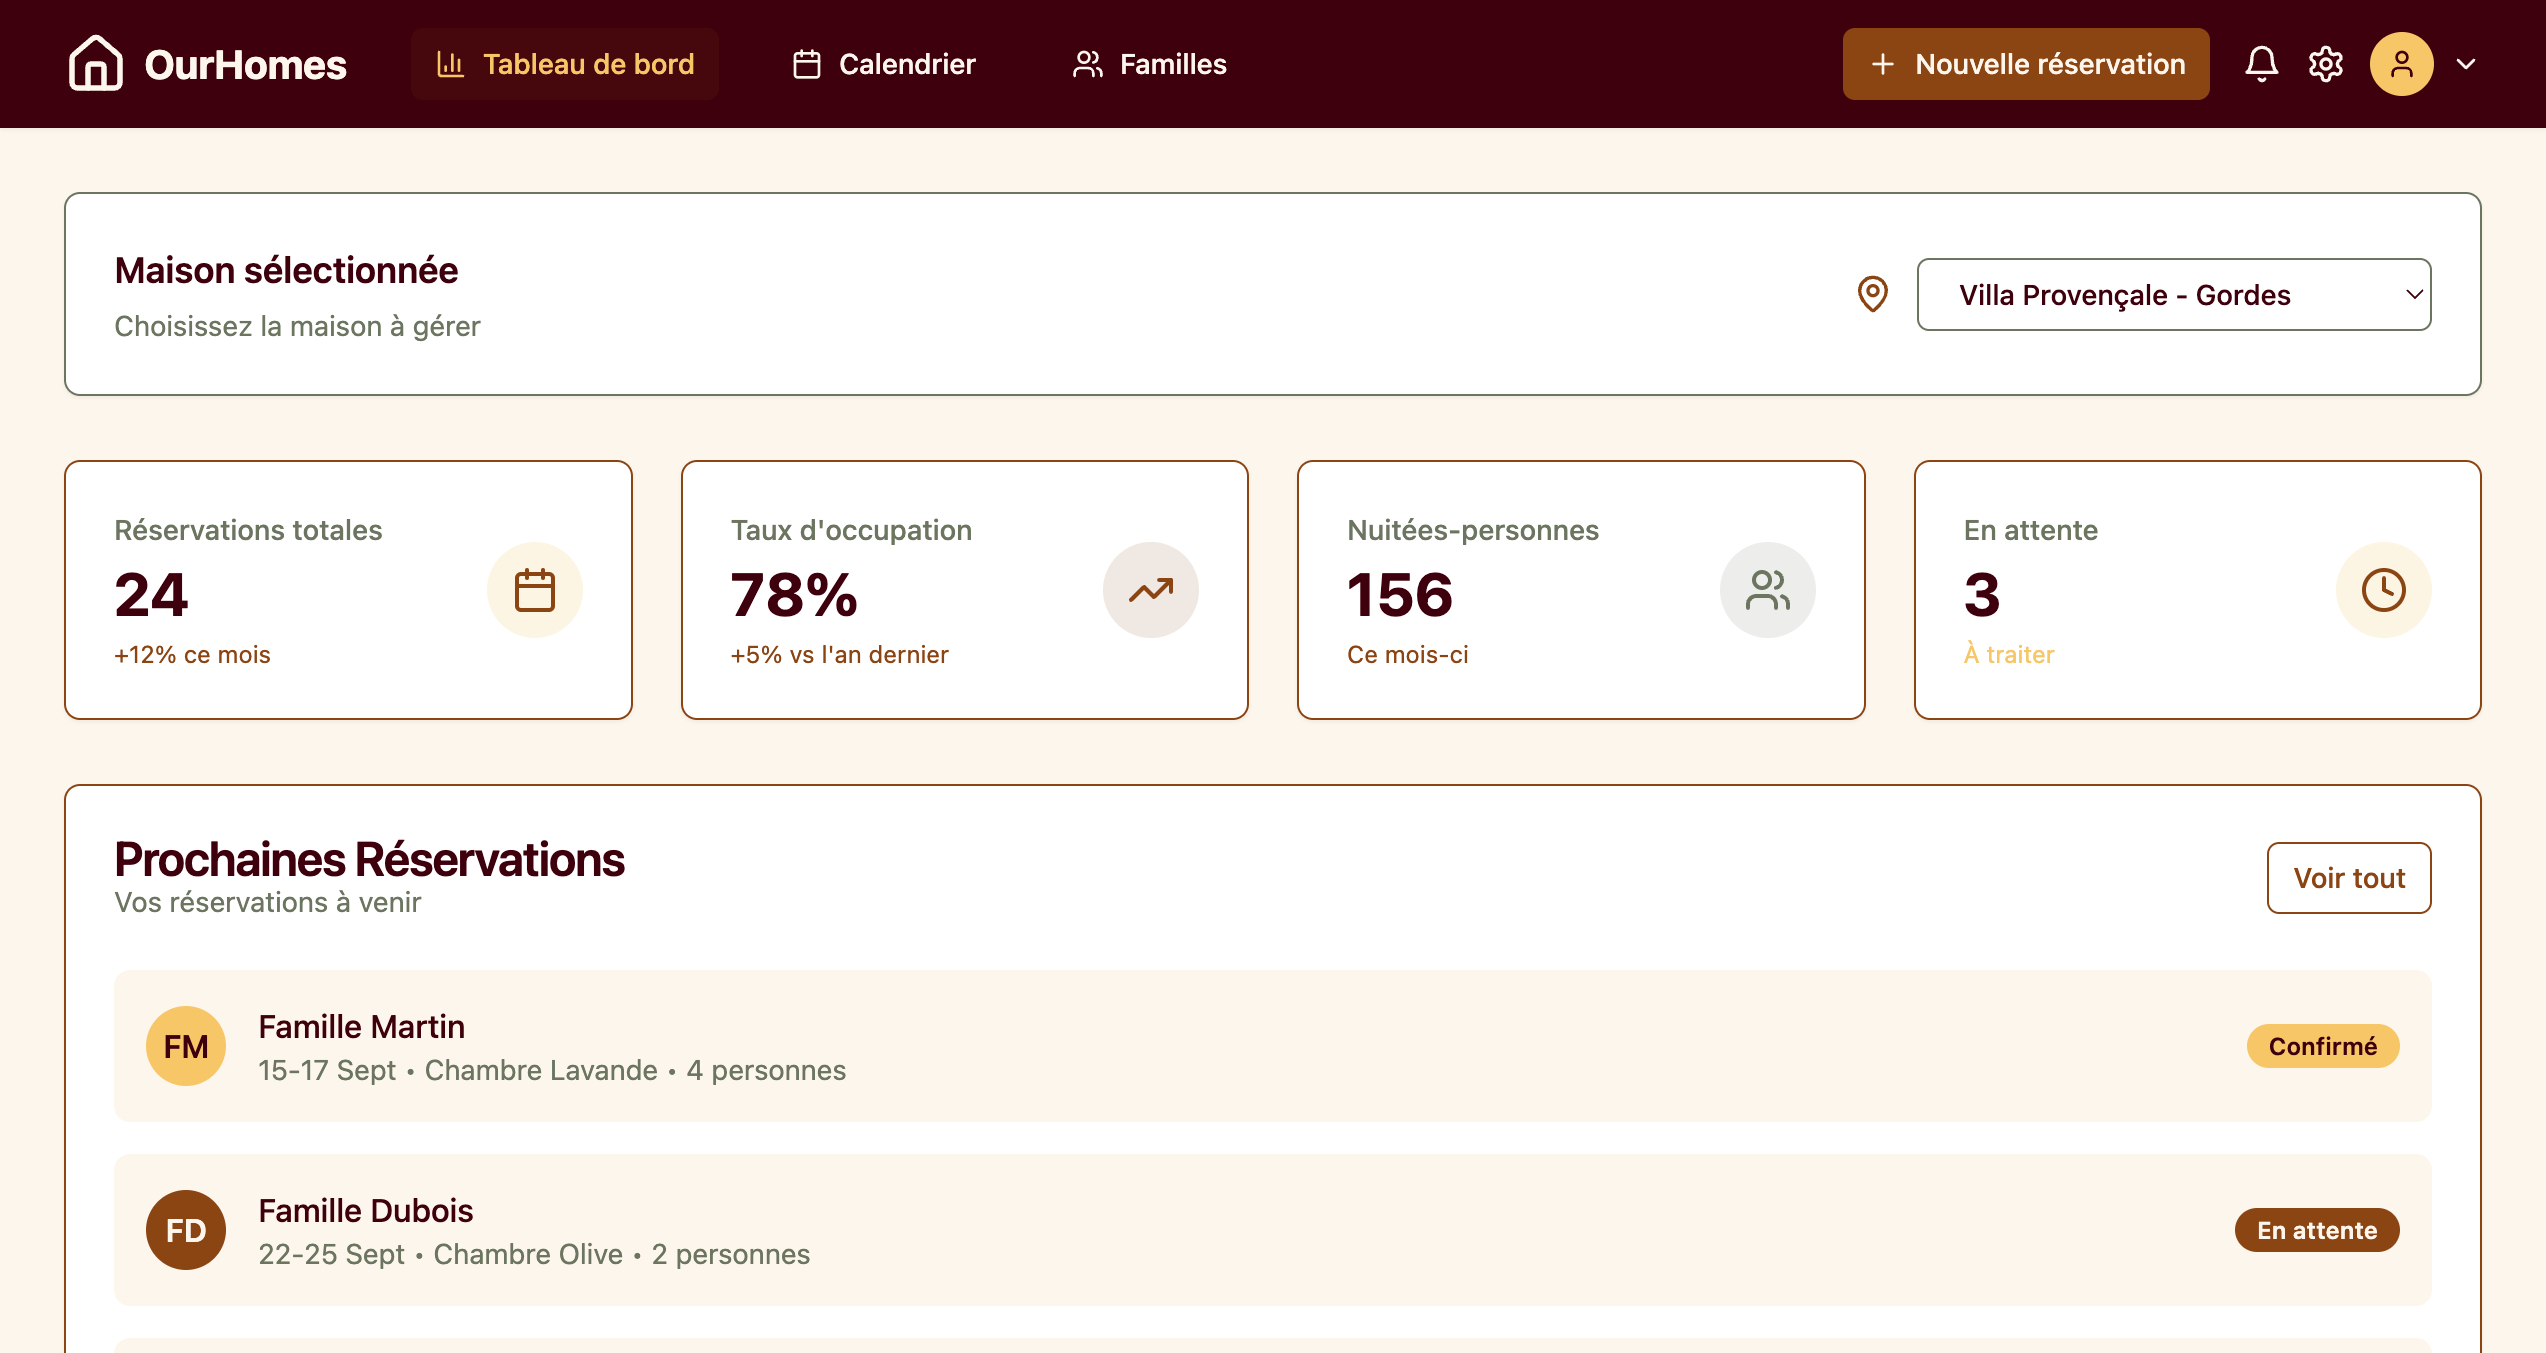The image size is (2546, 1353).
Task: Click the user profile avatar icon
Action: pyautogui.click(x=2401, y=64)
